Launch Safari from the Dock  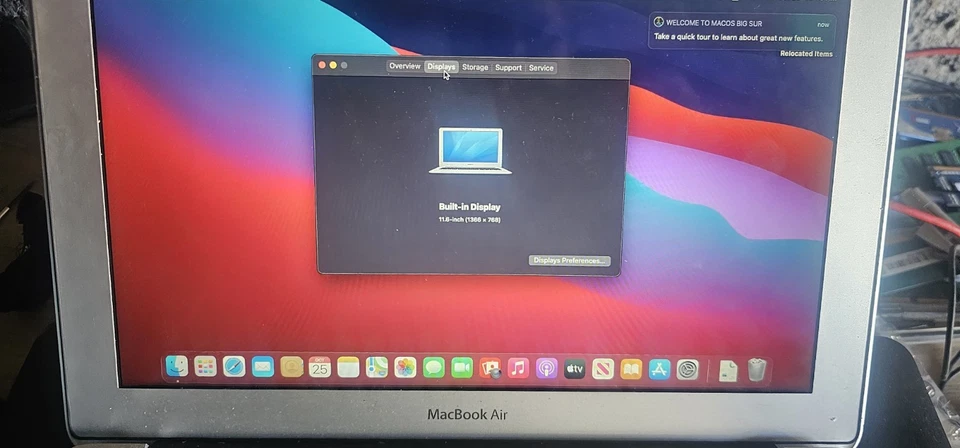tap(234, 367)
